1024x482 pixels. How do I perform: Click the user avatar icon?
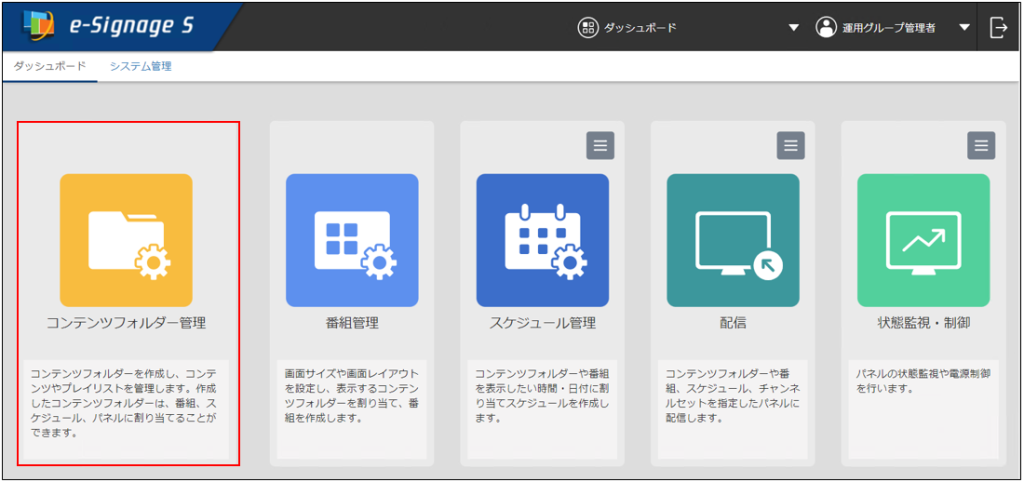(826, 27)
